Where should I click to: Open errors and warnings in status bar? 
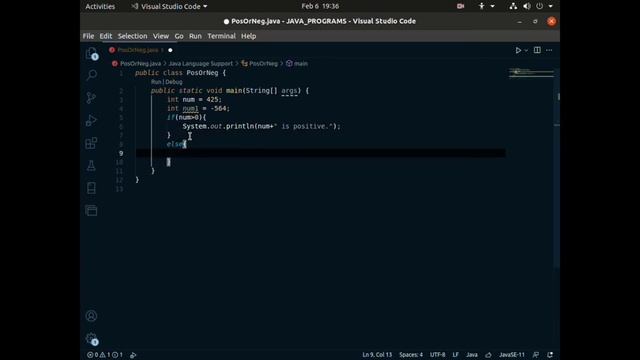(x=105, y=355)
